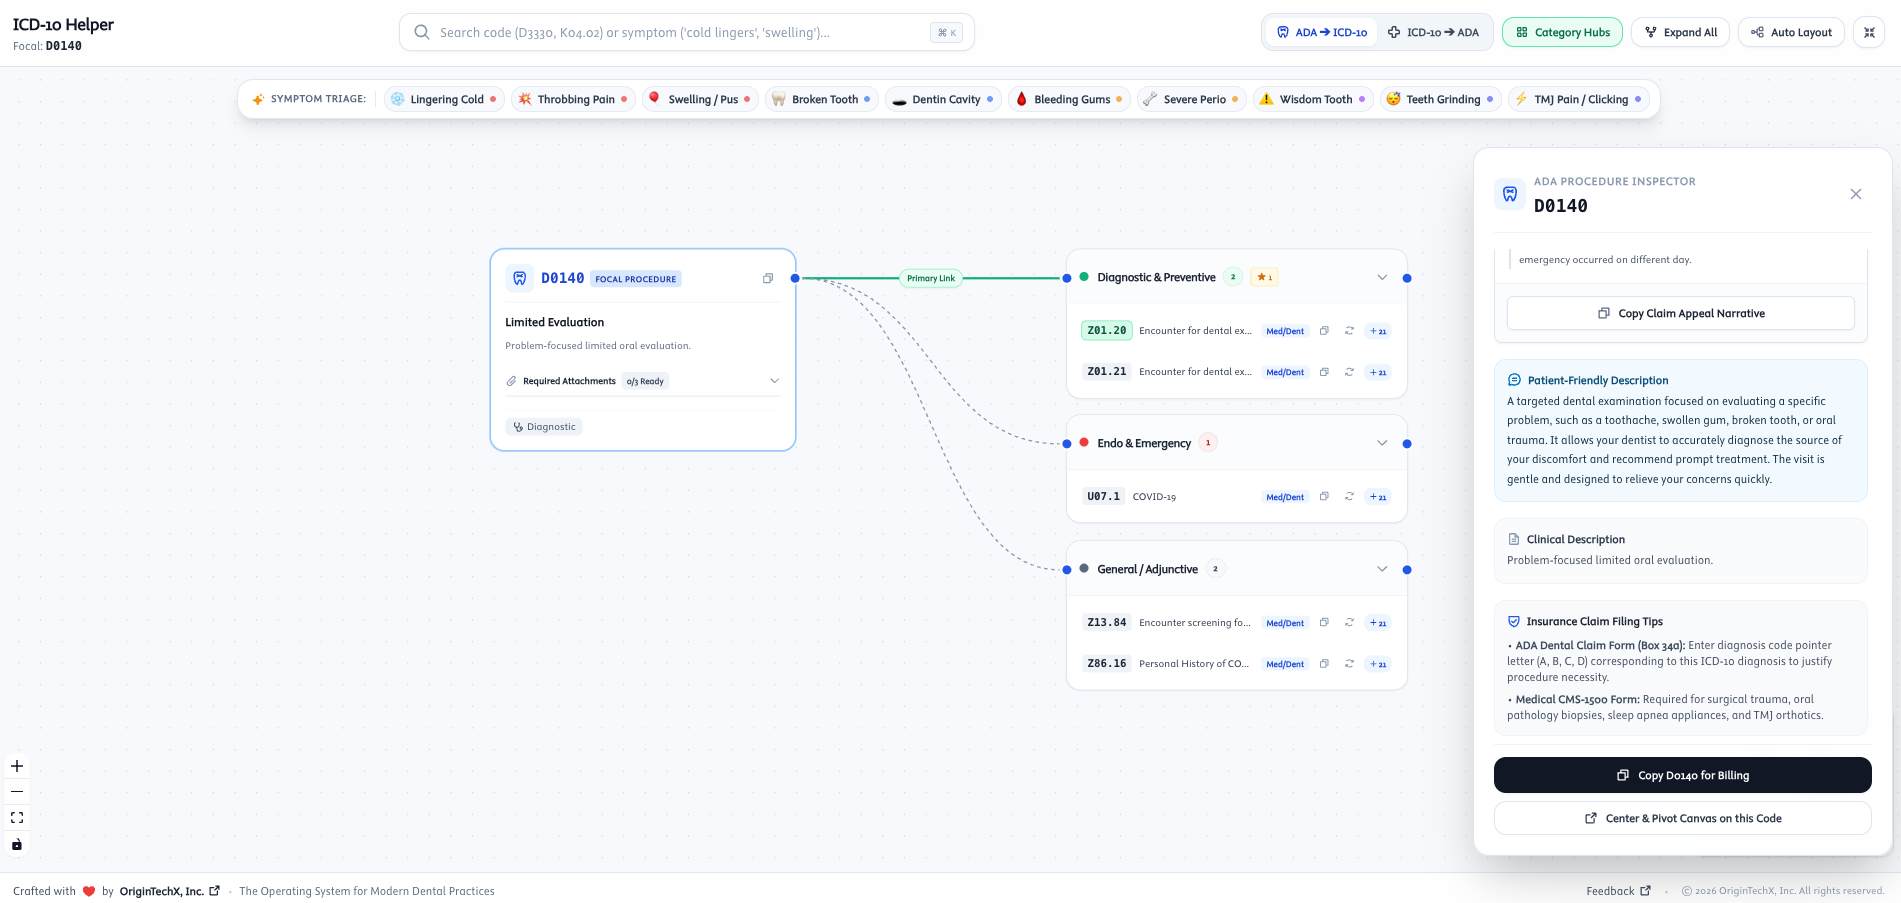
Task: Select TMJ Pain / Clicking triage chip
Action: pos(1578,99)
